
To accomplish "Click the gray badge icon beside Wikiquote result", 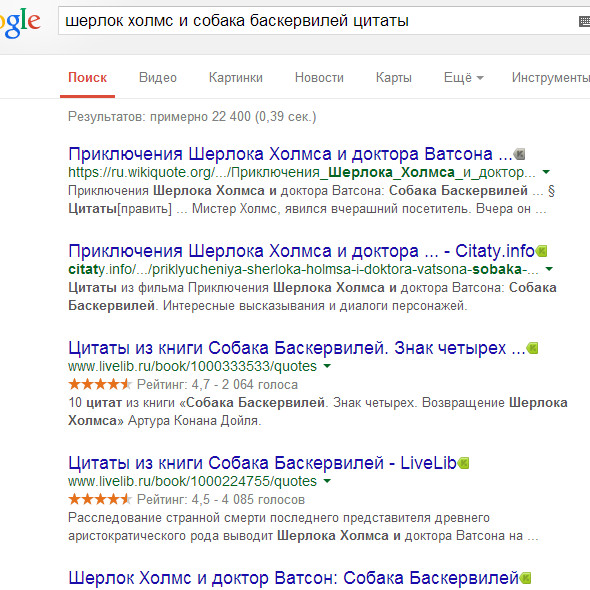I will click(x=519, y=154).
